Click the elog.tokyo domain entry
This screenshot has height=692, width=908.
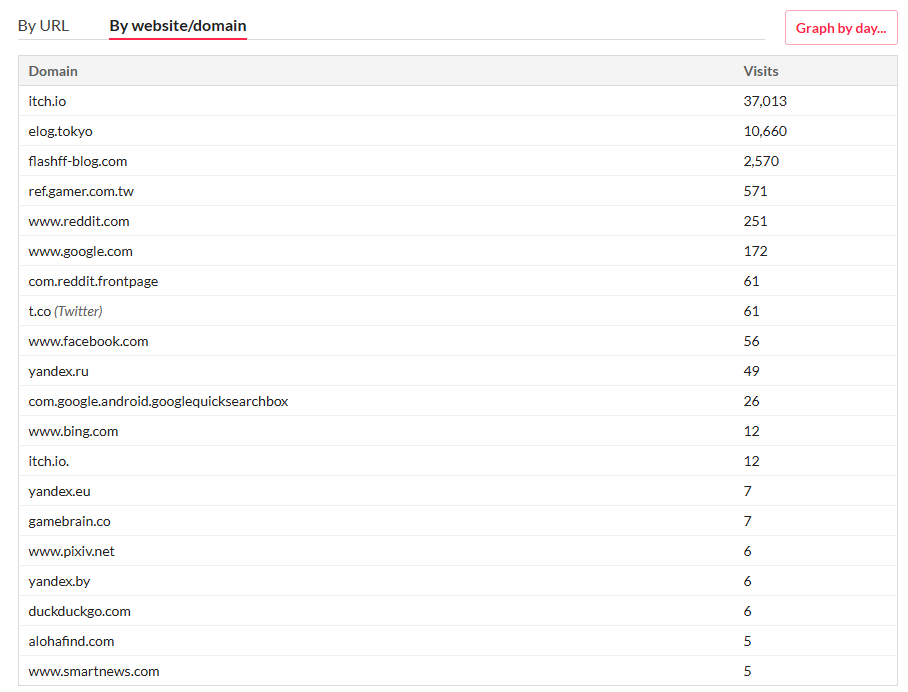(x=61, y=131)
